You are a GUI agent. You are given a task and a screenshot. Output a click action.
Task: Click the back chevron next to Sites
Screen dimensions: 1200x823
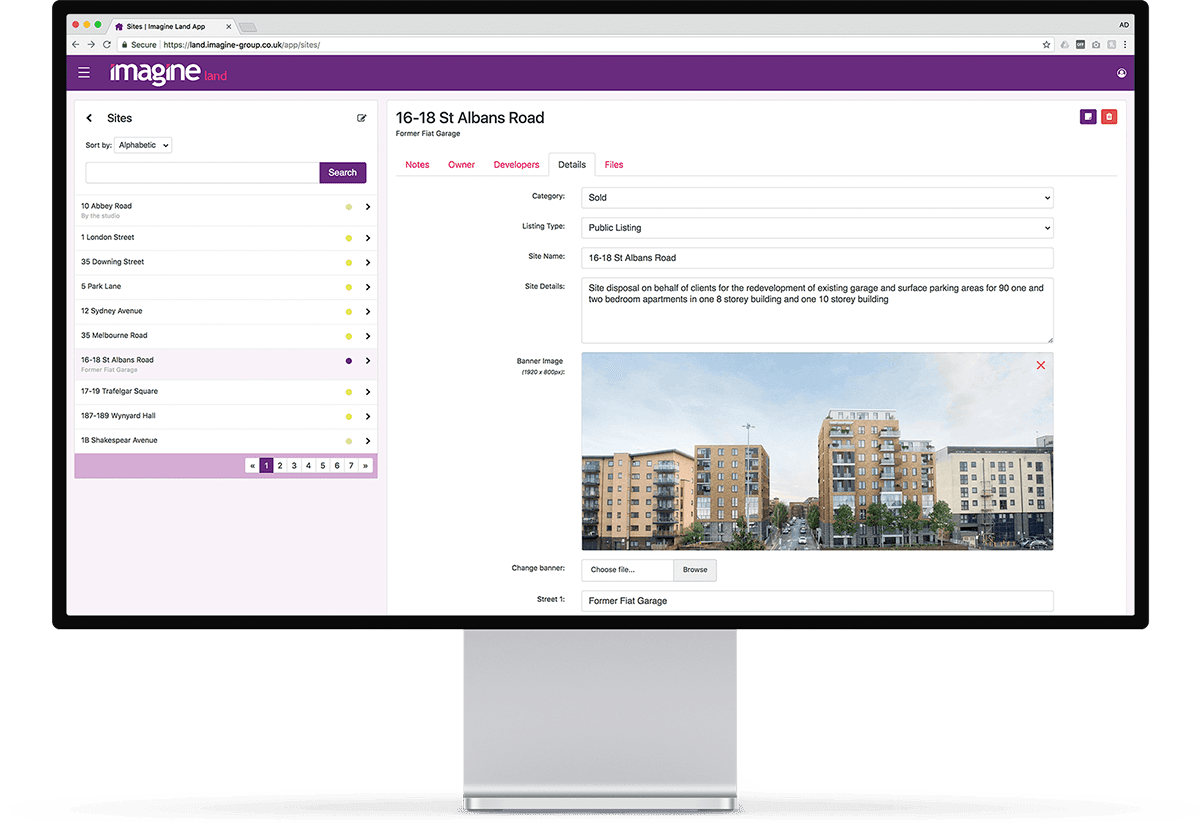[89, 118]
